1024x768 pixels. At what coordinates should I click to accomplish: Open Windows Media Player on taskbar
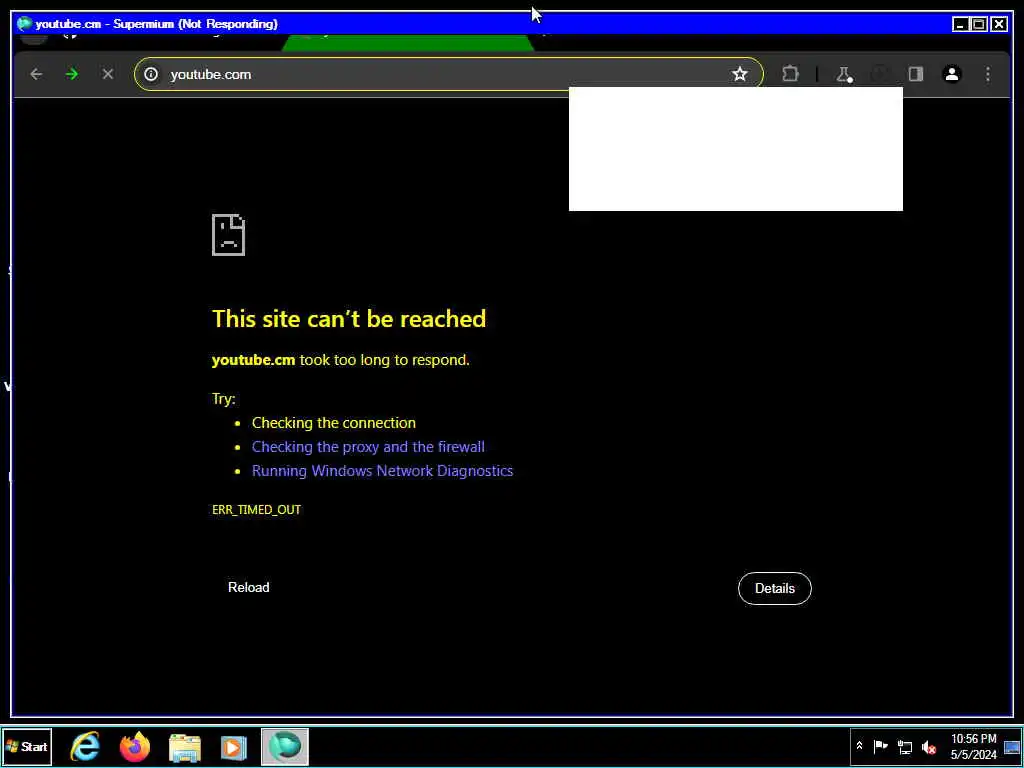pos(234,747)
